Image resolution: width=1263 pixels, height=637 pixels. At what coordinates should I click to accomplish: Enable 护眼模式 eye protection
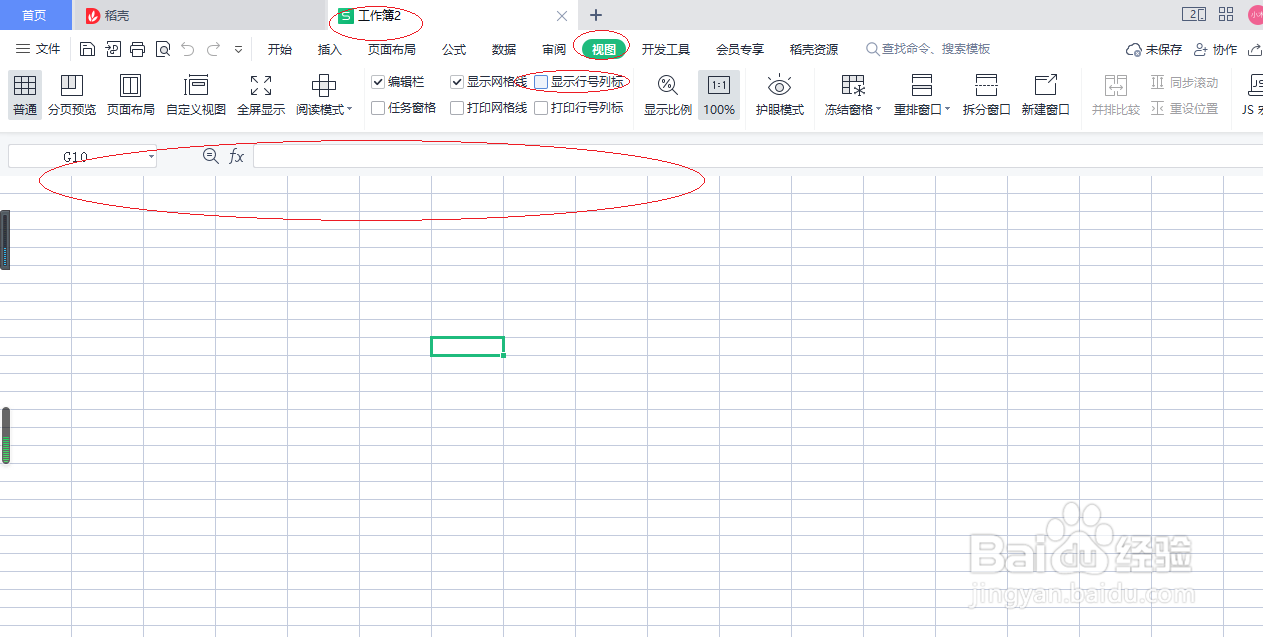(x=780, y=95)
